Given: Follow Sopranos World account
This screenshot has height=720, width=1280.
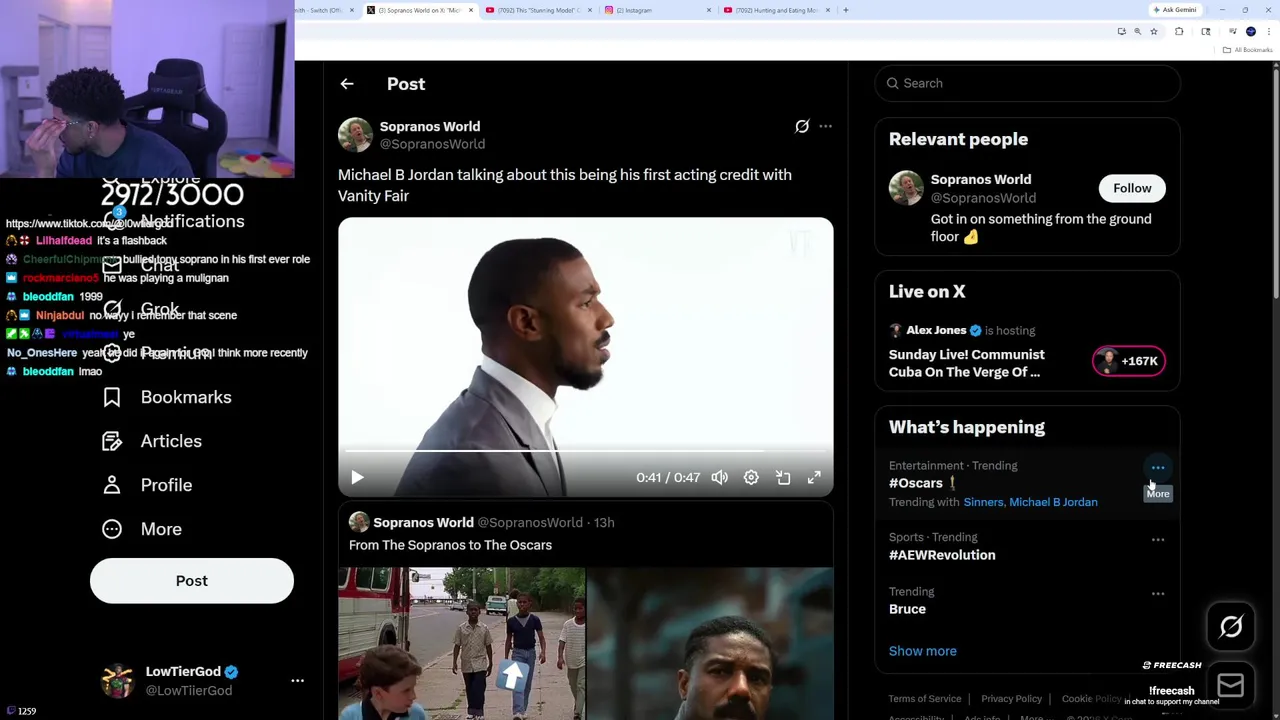Looking at the screenshot, I should click(1132, 188).
